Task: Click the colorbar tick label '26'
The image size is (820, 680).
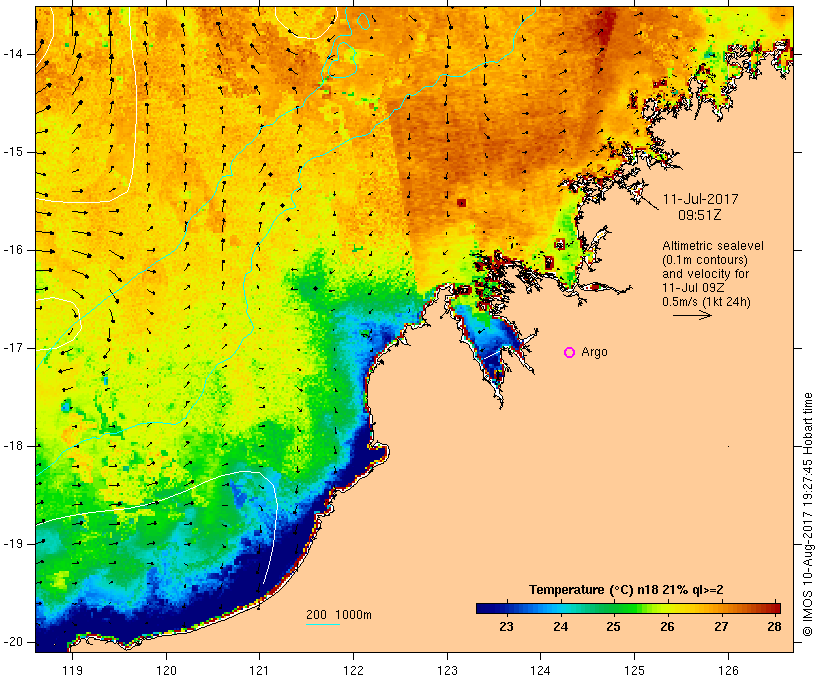Action: [x=667, y=627]
